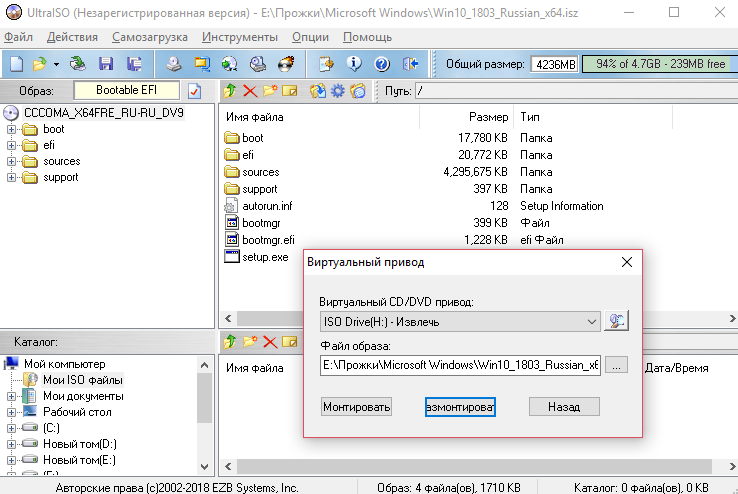This screenshot has width=738, height=494.
Task: Select Мой компьютер in catalog tree
Action: click(64, 364)
